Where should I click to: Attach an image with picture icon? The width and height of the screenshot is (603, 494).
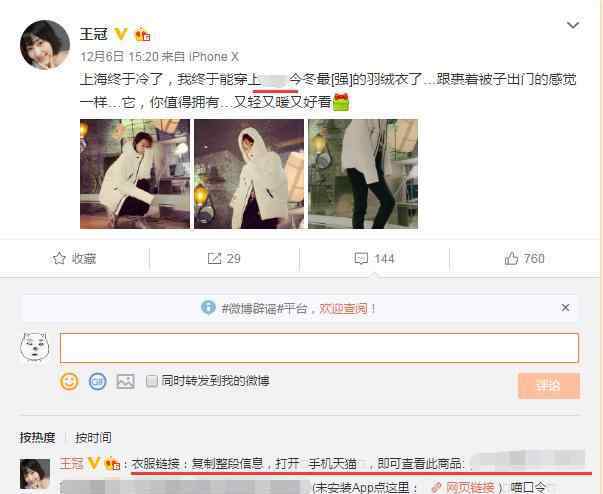point(125,381)
